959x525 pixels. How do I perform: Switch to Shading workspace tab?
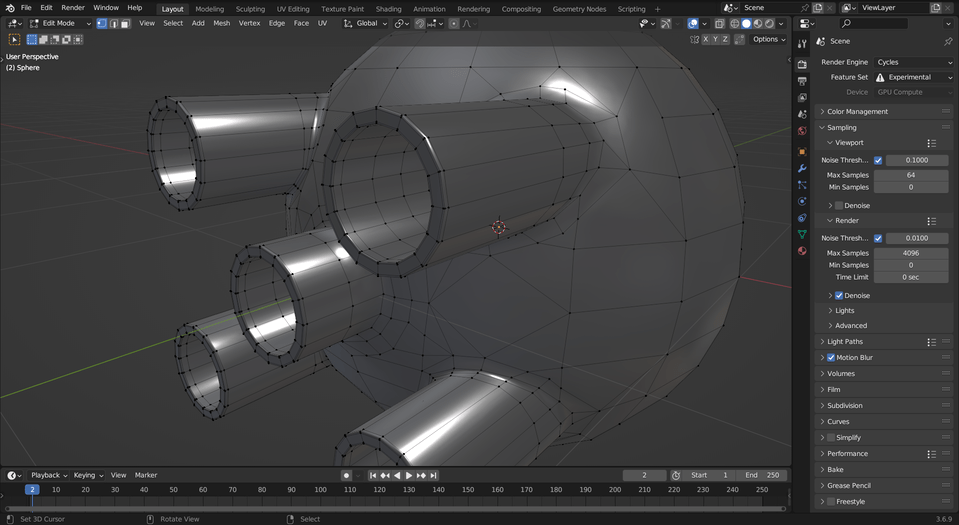[388, 9]
